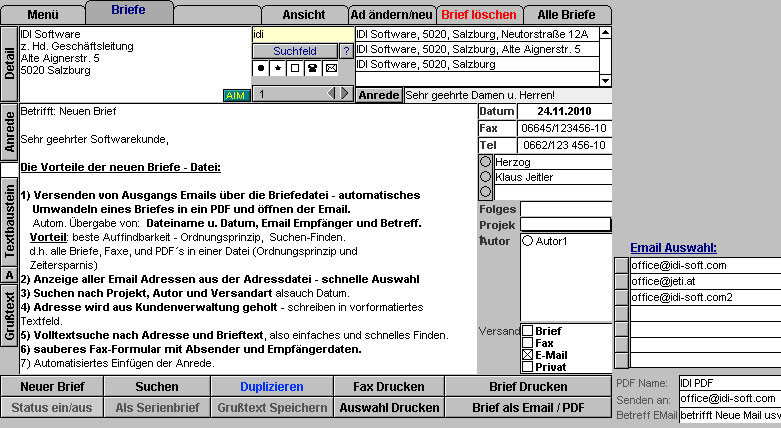Screen dimensions: 781x428
Task: Check the Privat checkbox
Action: (x=527, y=367)
